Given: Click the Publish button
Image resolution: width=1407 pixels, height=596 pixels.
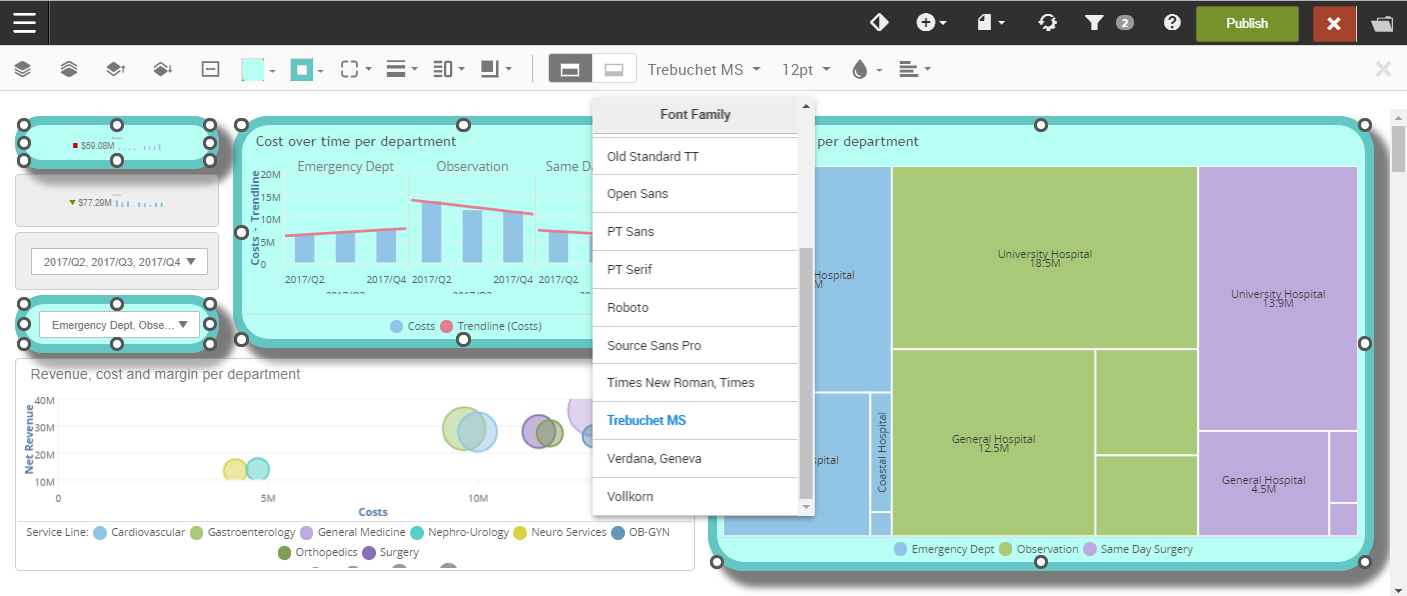Looking at the screenshot, I should click(x=1246, y=23).
